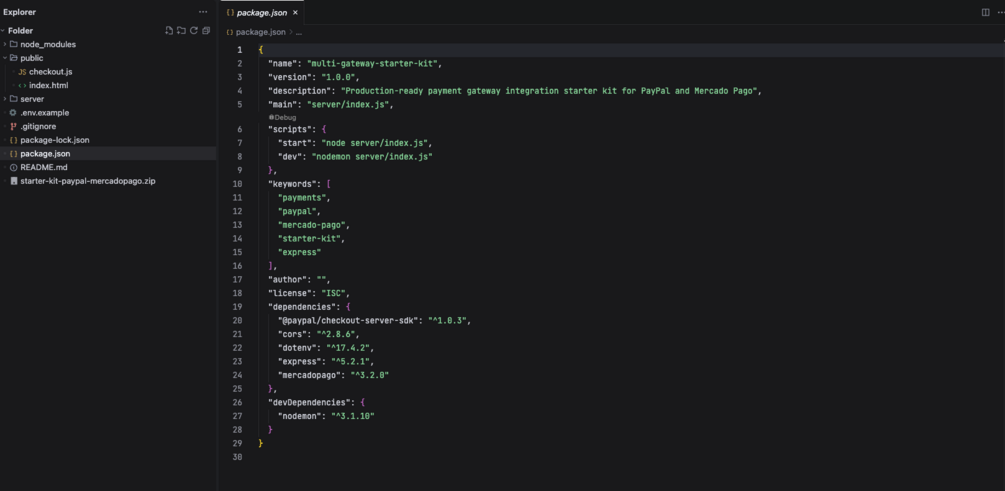Open index.html in the file tree
Screen dimensions: 1005x491
coord(49,85)
